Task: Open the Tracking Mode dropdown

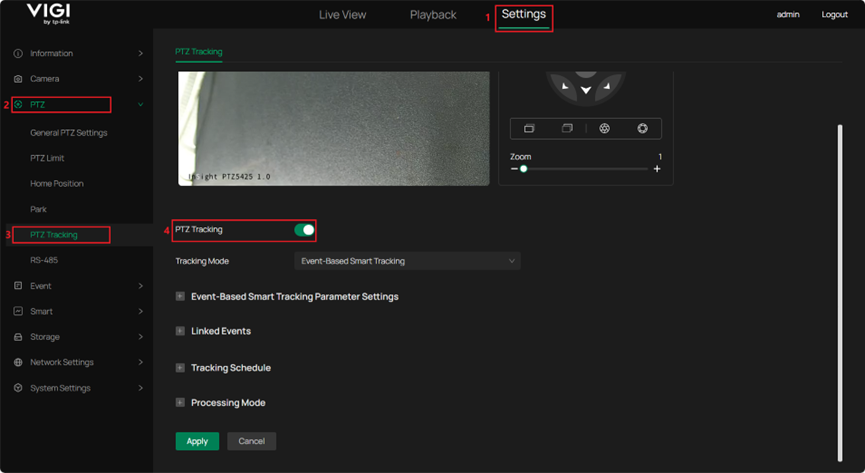Action: click(x=407, y=261)
